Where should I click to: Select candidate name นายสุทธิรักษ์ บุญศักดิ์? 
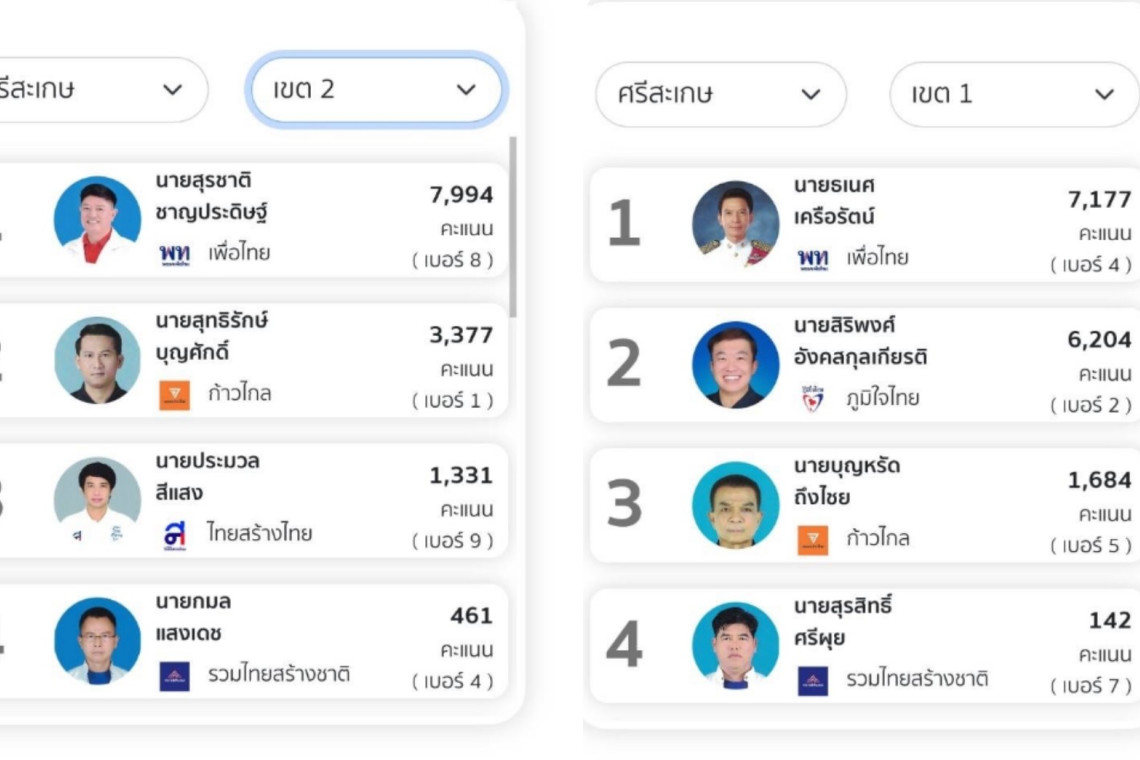point(212,337)
